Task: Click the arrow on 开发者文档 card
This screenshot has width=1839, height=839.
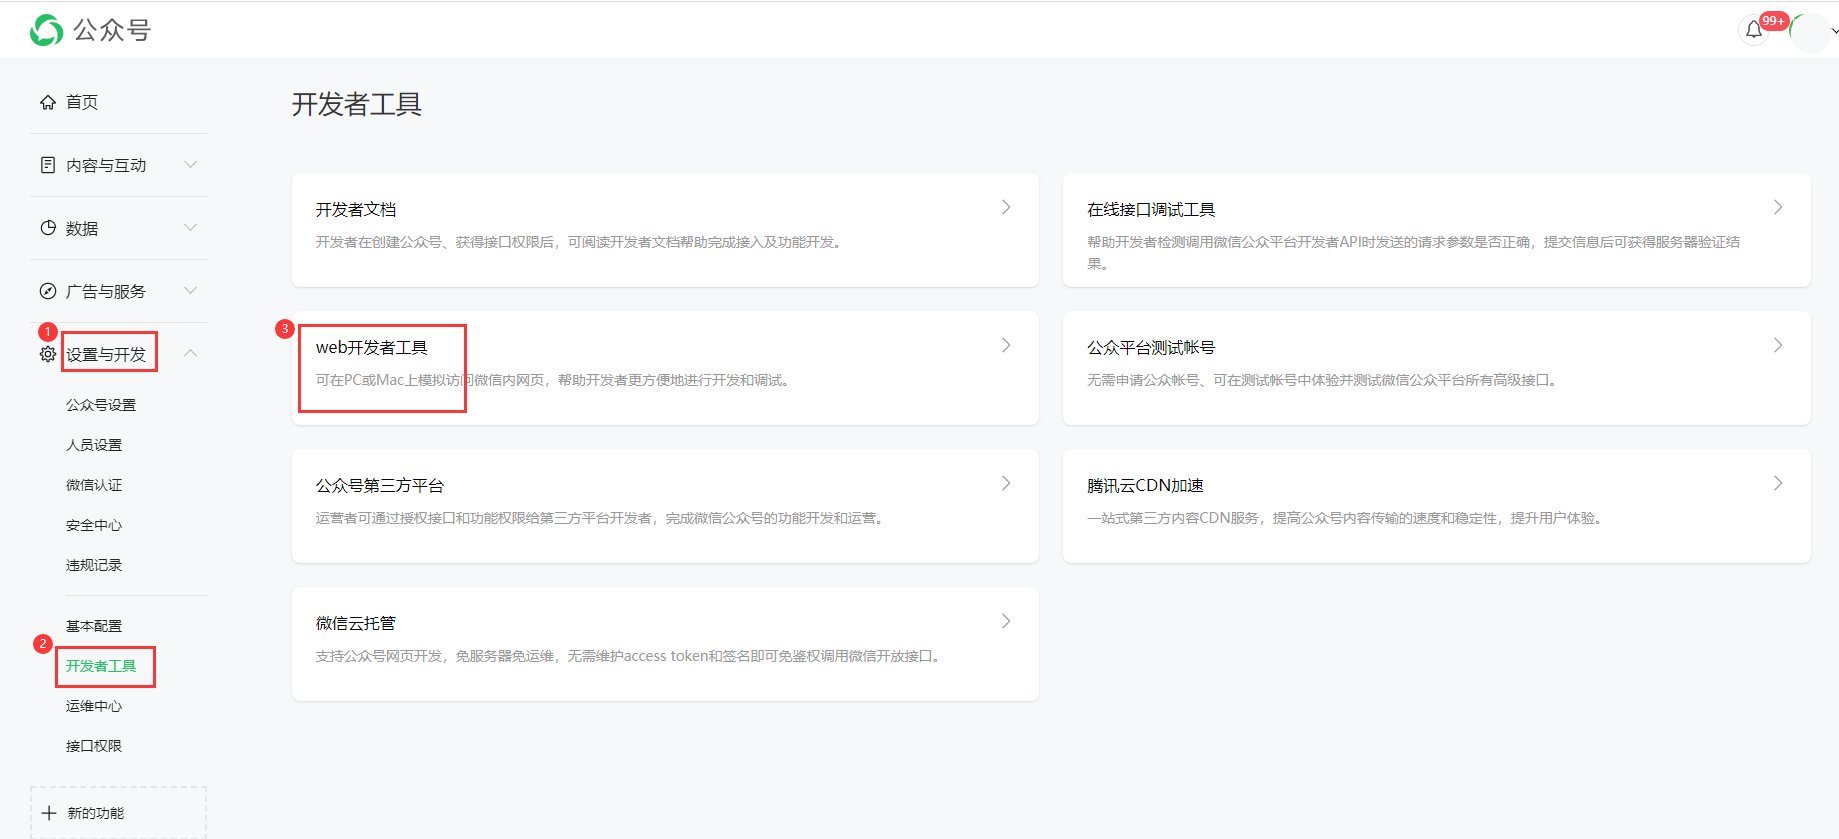Action: click(x=1006, y=207)
